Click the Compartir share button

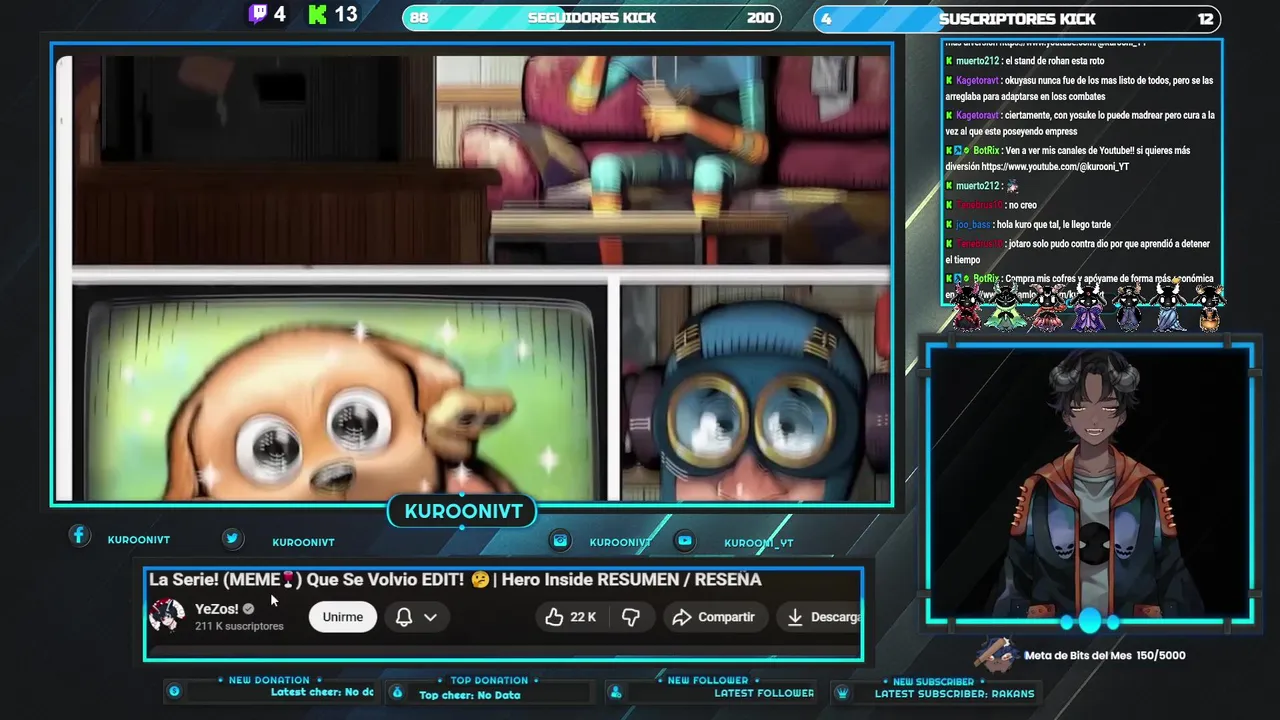pyautogui.click(x=714, y=617)
